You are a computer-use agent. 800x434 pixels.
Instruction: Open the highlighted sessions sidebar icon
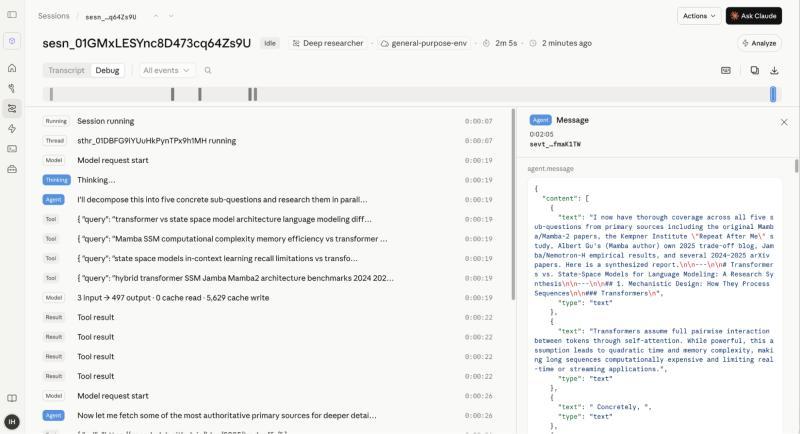coord(12,108)
